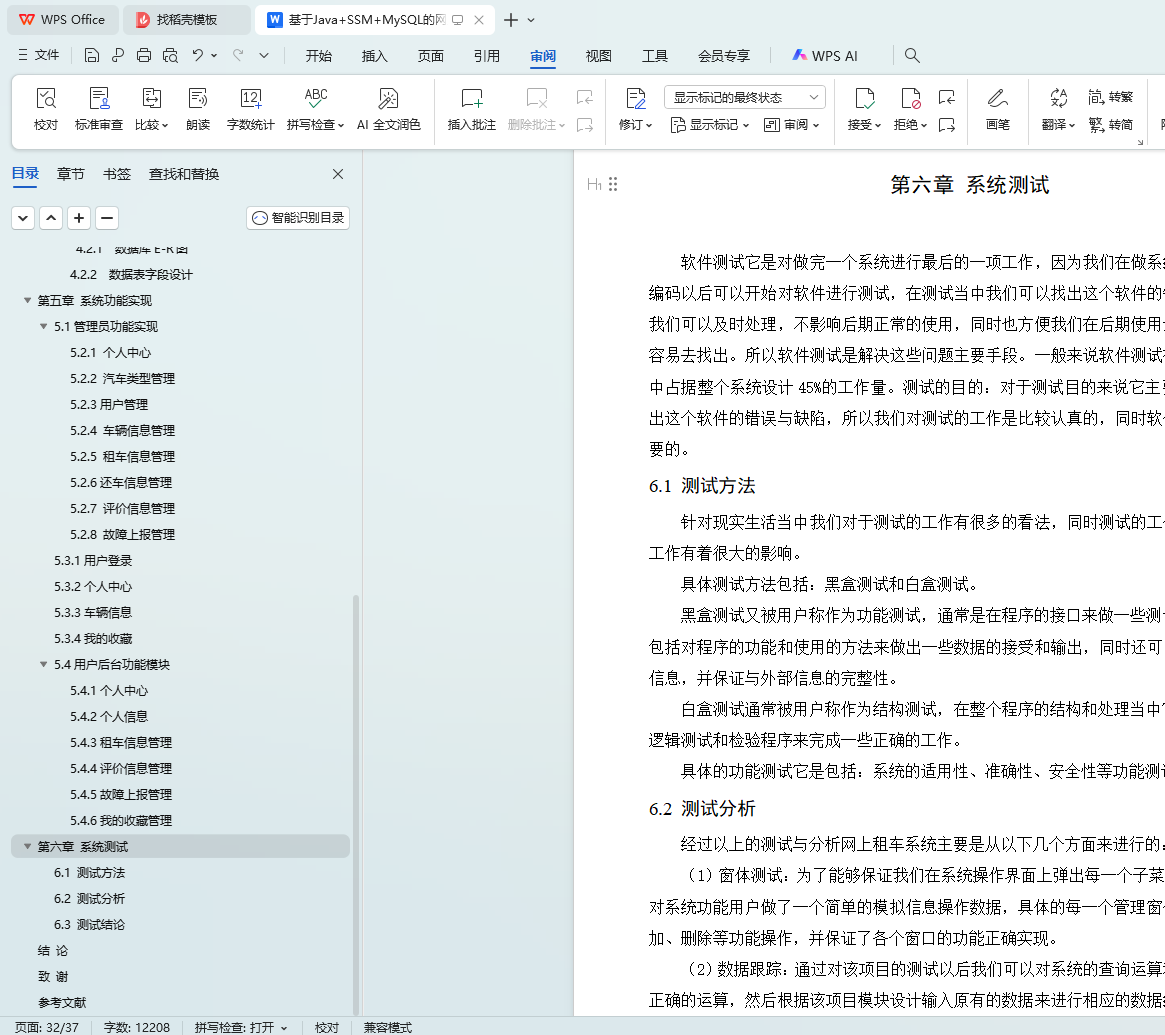The width and height of the screenshot is (1165, 1035).
Task: Collapse 5.1 管理员功能实现 node
Action: [44, 326]
